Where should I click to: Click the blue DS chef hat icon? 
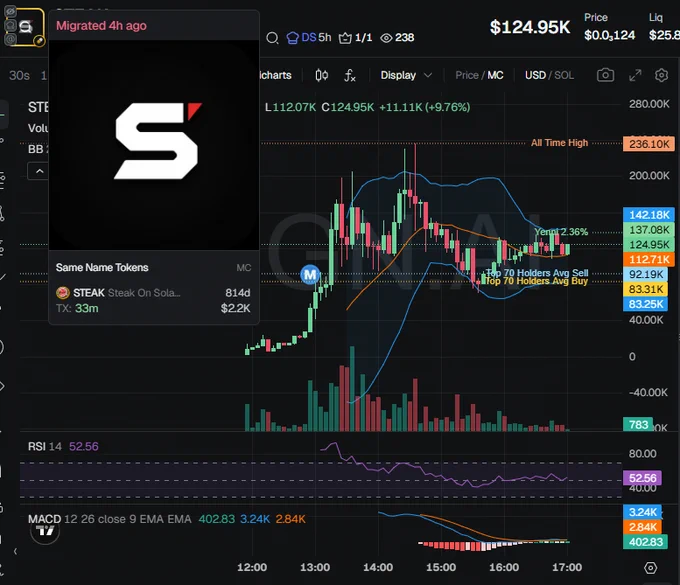pyautogui.click(x=293, y=38)
